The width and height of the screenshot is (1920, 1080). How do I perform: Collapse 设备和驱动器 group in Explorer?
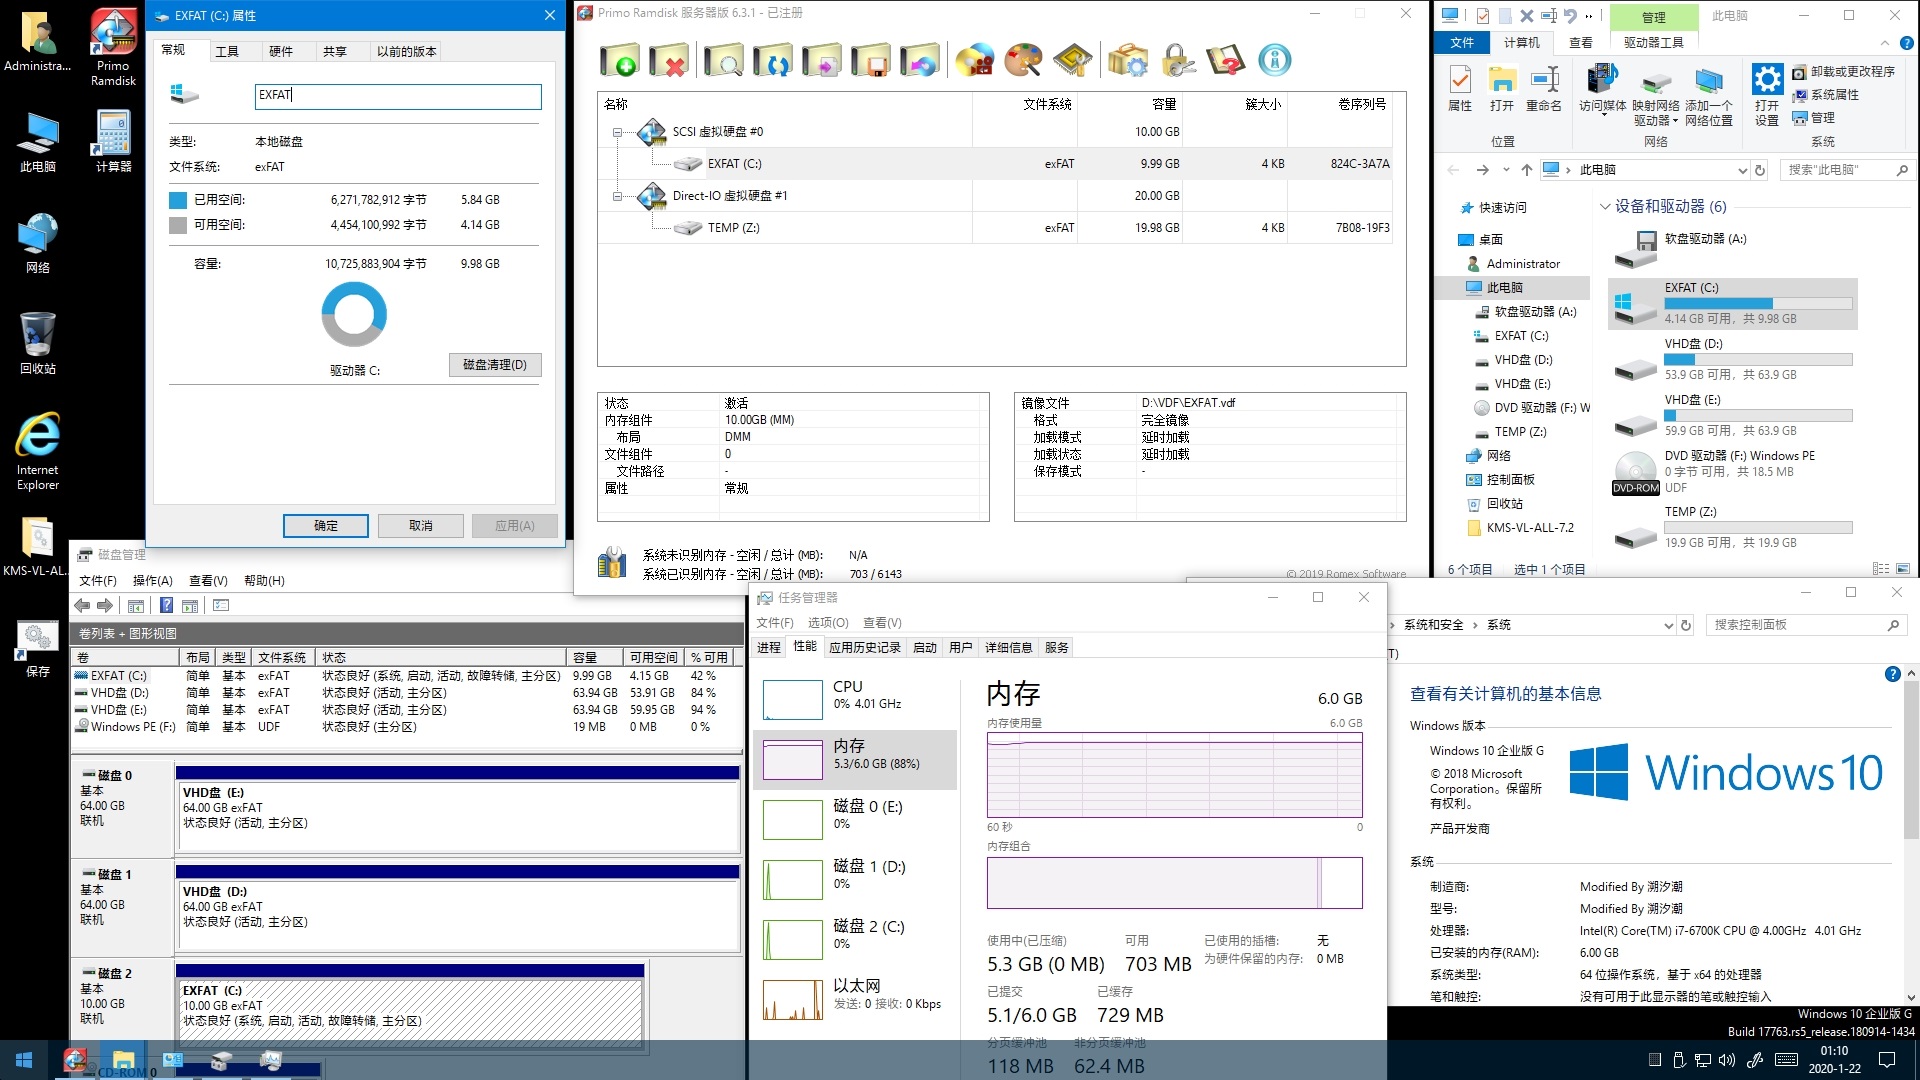pyautogui.click(x=1605, y=207)
